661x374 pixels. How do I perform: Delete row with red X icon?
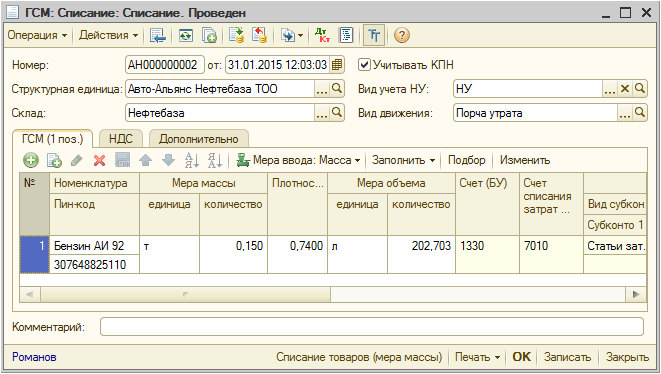pos(99,160)
